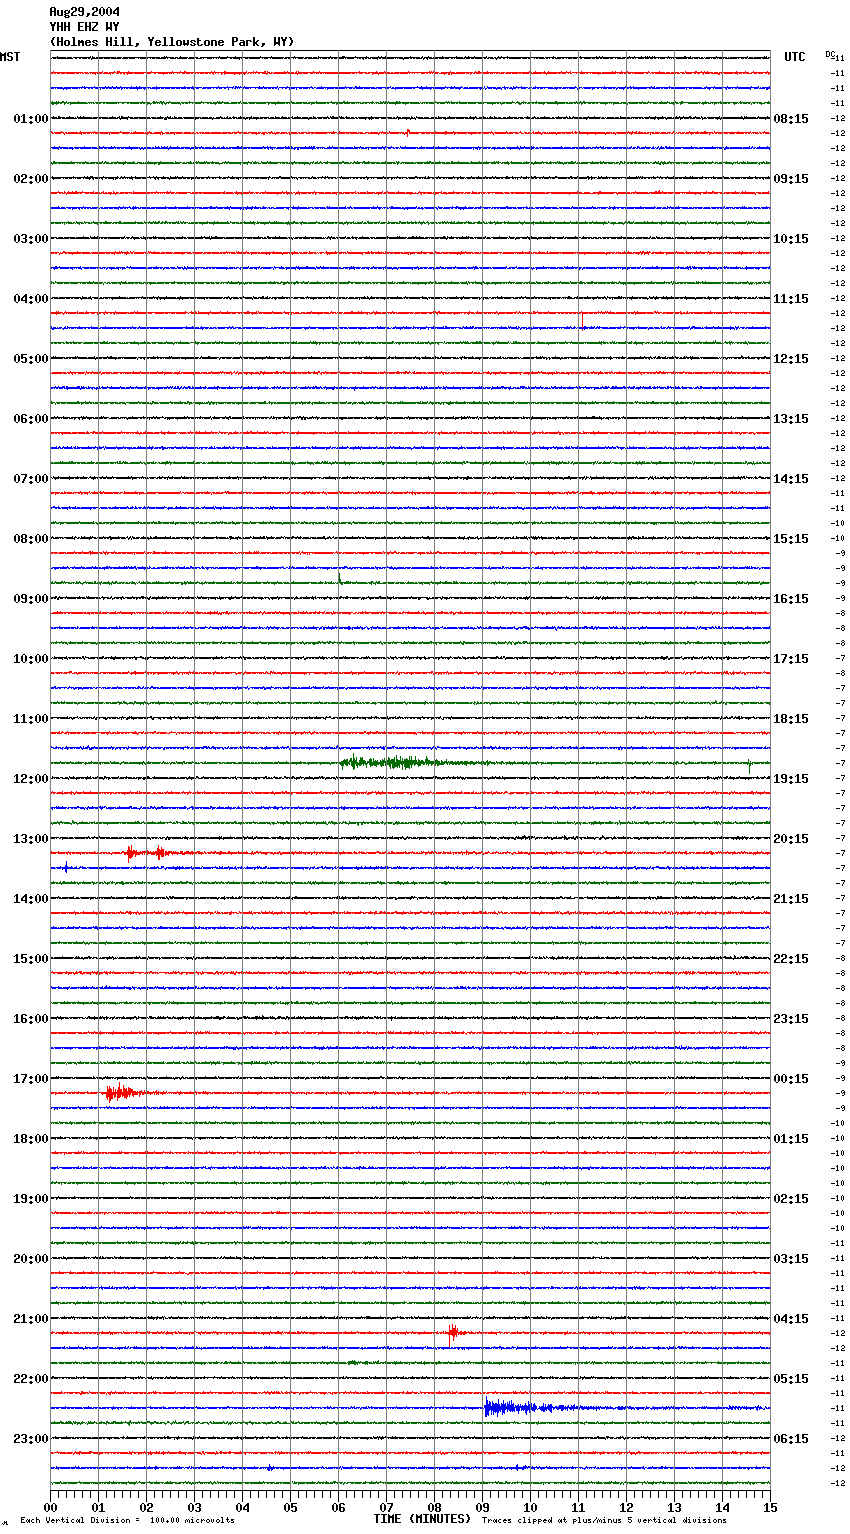The height and width of the screenshot is (1534, 850).
Task: Click the Aug29,2004 date header
Action: click(x=84, y=12)
